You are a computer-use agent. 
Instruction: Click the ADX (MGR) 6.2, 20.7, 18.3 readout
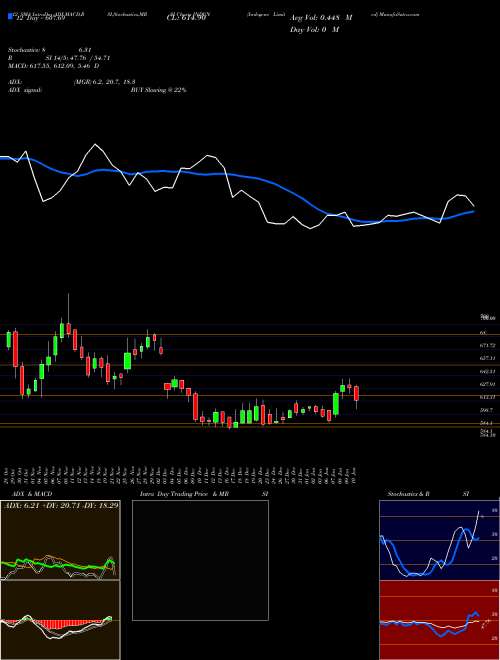coord(74,82)
